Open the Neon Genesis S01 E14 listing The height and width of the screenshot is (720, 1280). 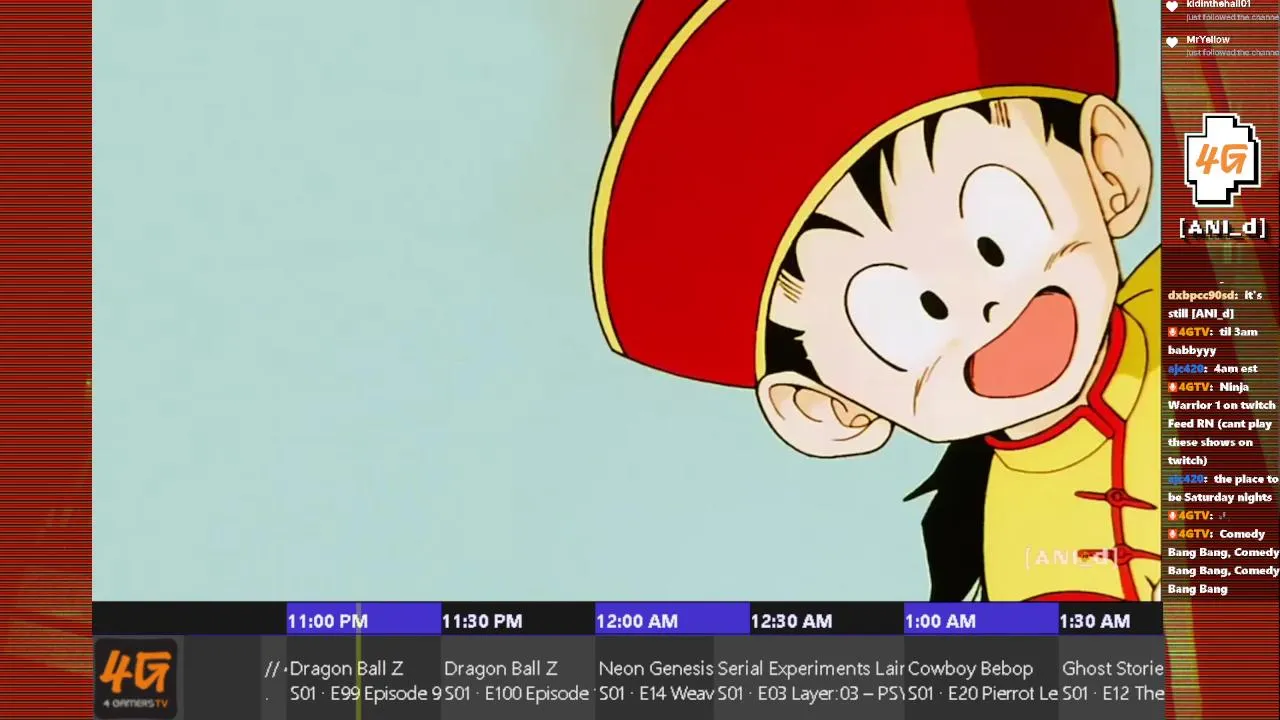pos(655,680)
